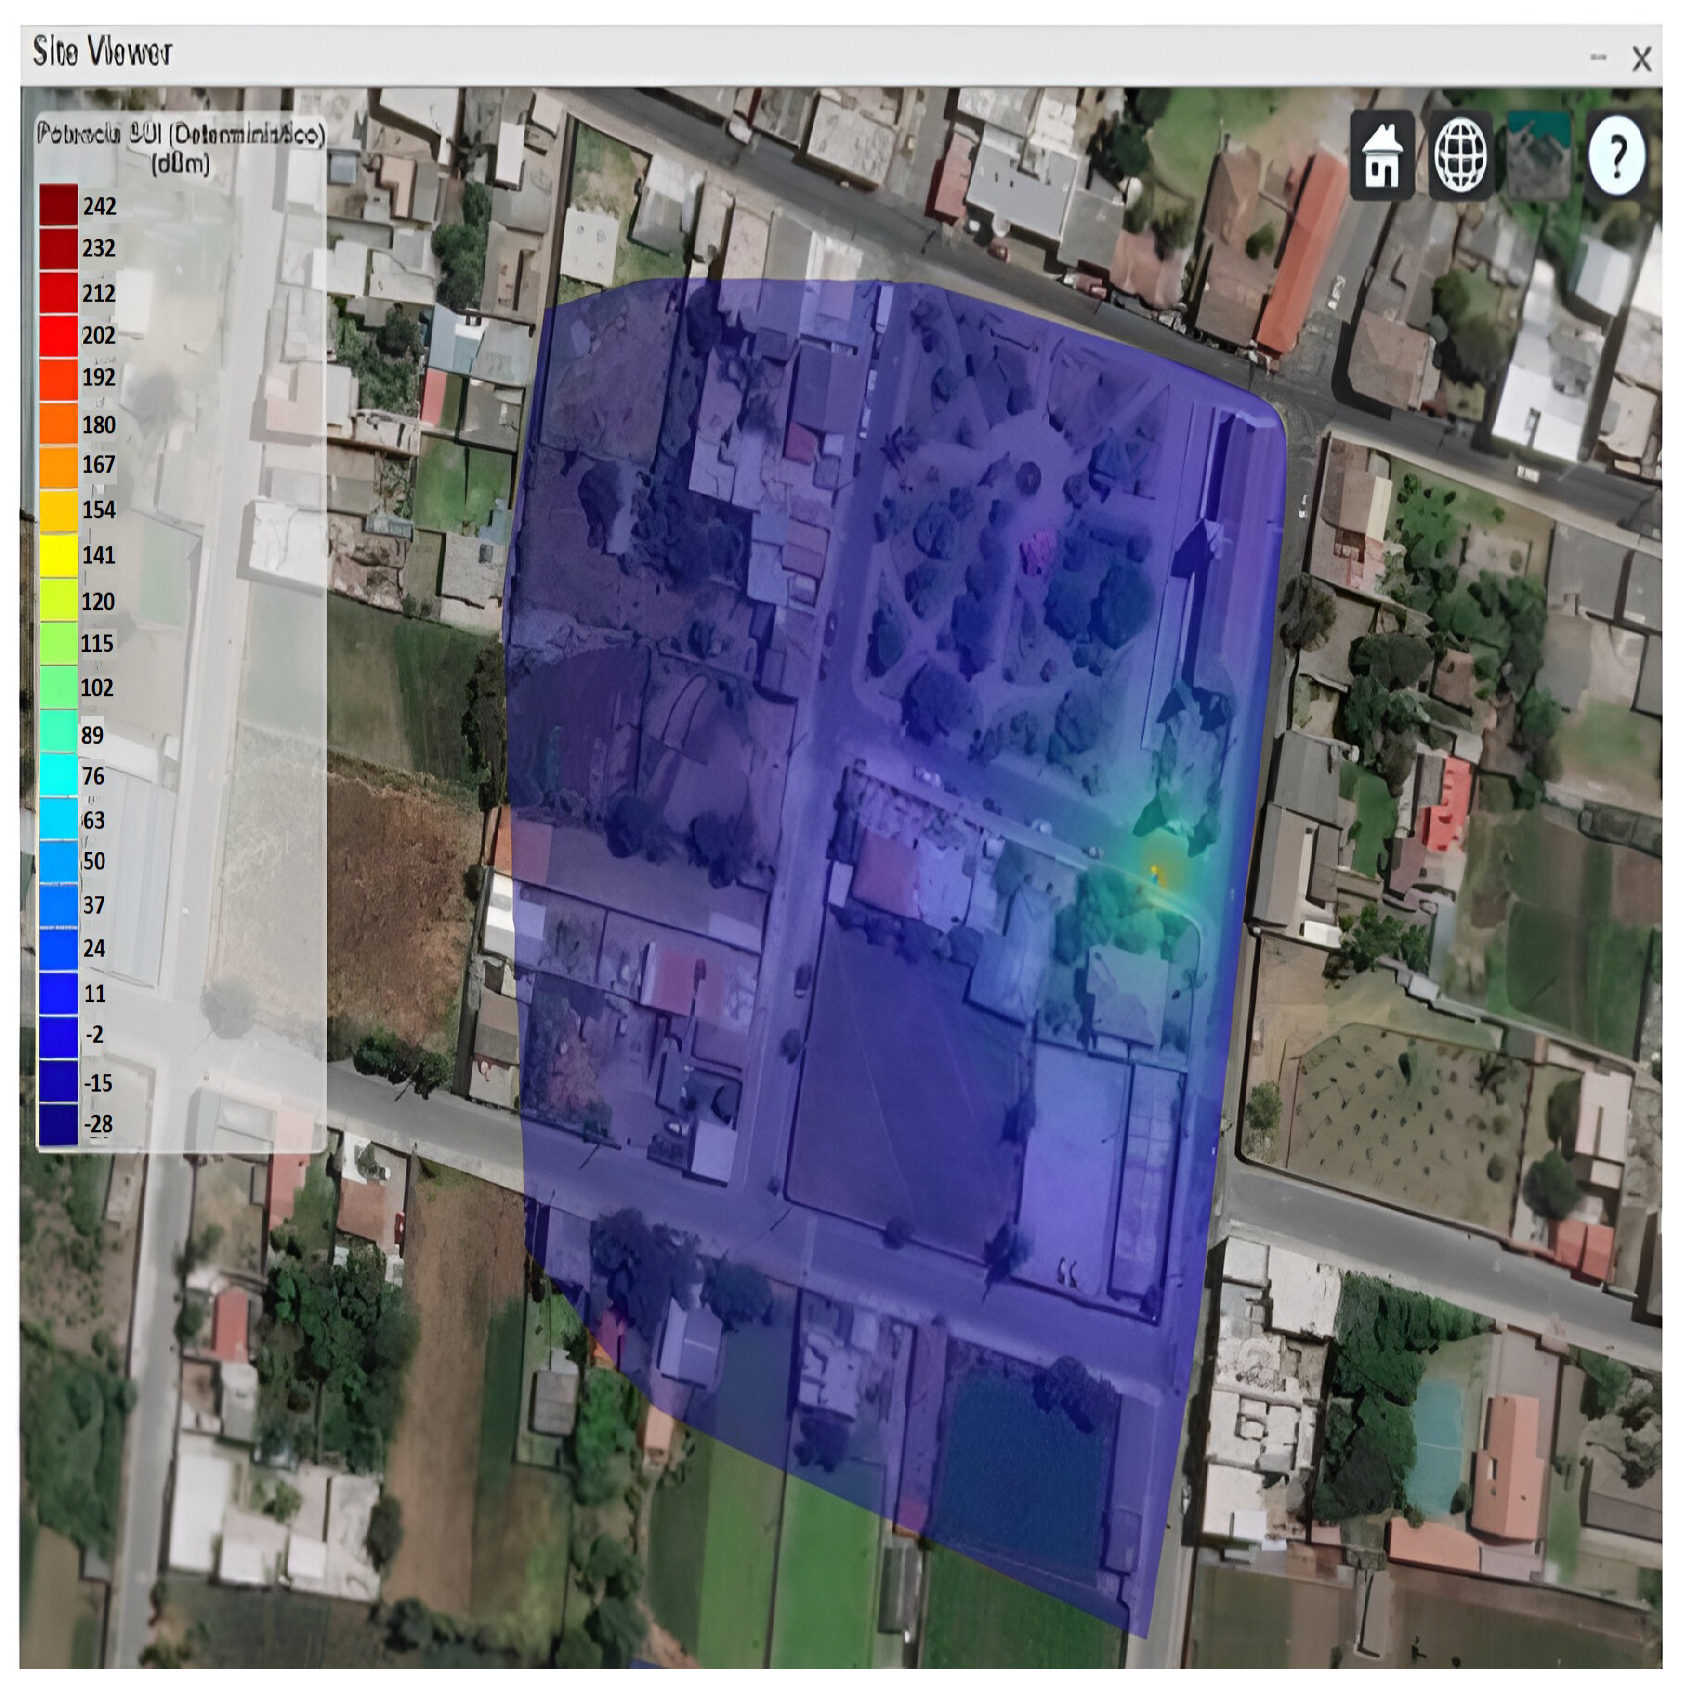Viewport: 1694px width, 1691px height.
Task: Minimize the Site Viewer window
Action: tap(1598, 58)
